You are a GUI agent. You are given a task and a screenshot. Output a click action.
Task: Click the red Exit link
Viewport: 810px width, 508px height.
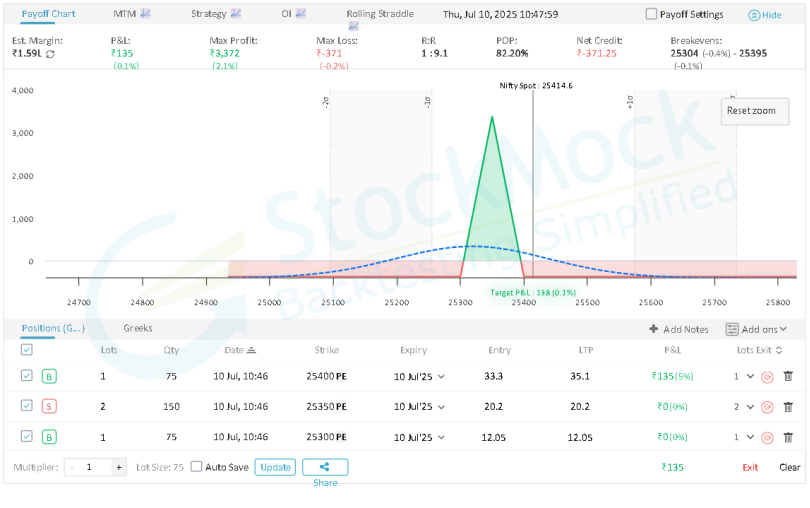750,467
